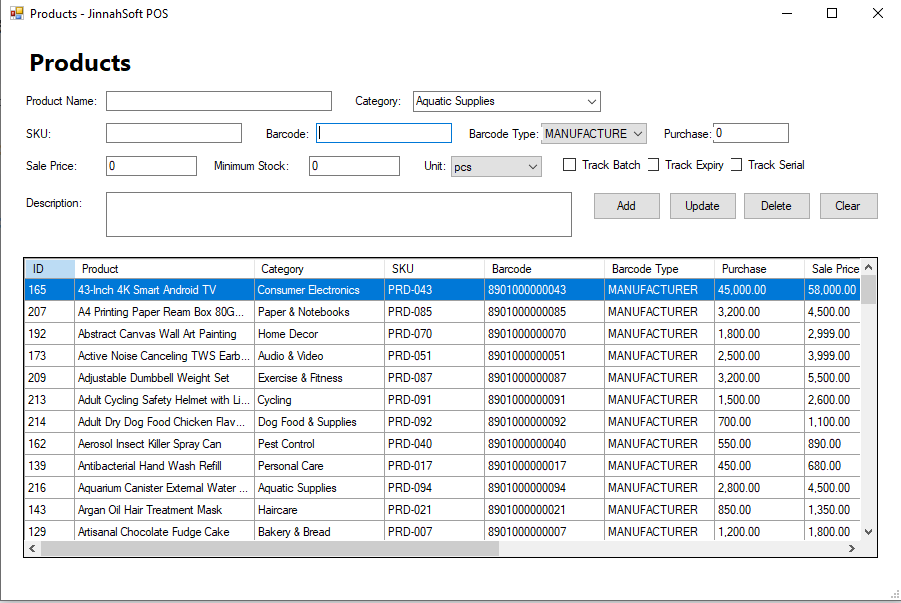The height and width of the screenshot is (603, 901).
Task: Focus the Minimum Stock input field
Action: point(354,166)
